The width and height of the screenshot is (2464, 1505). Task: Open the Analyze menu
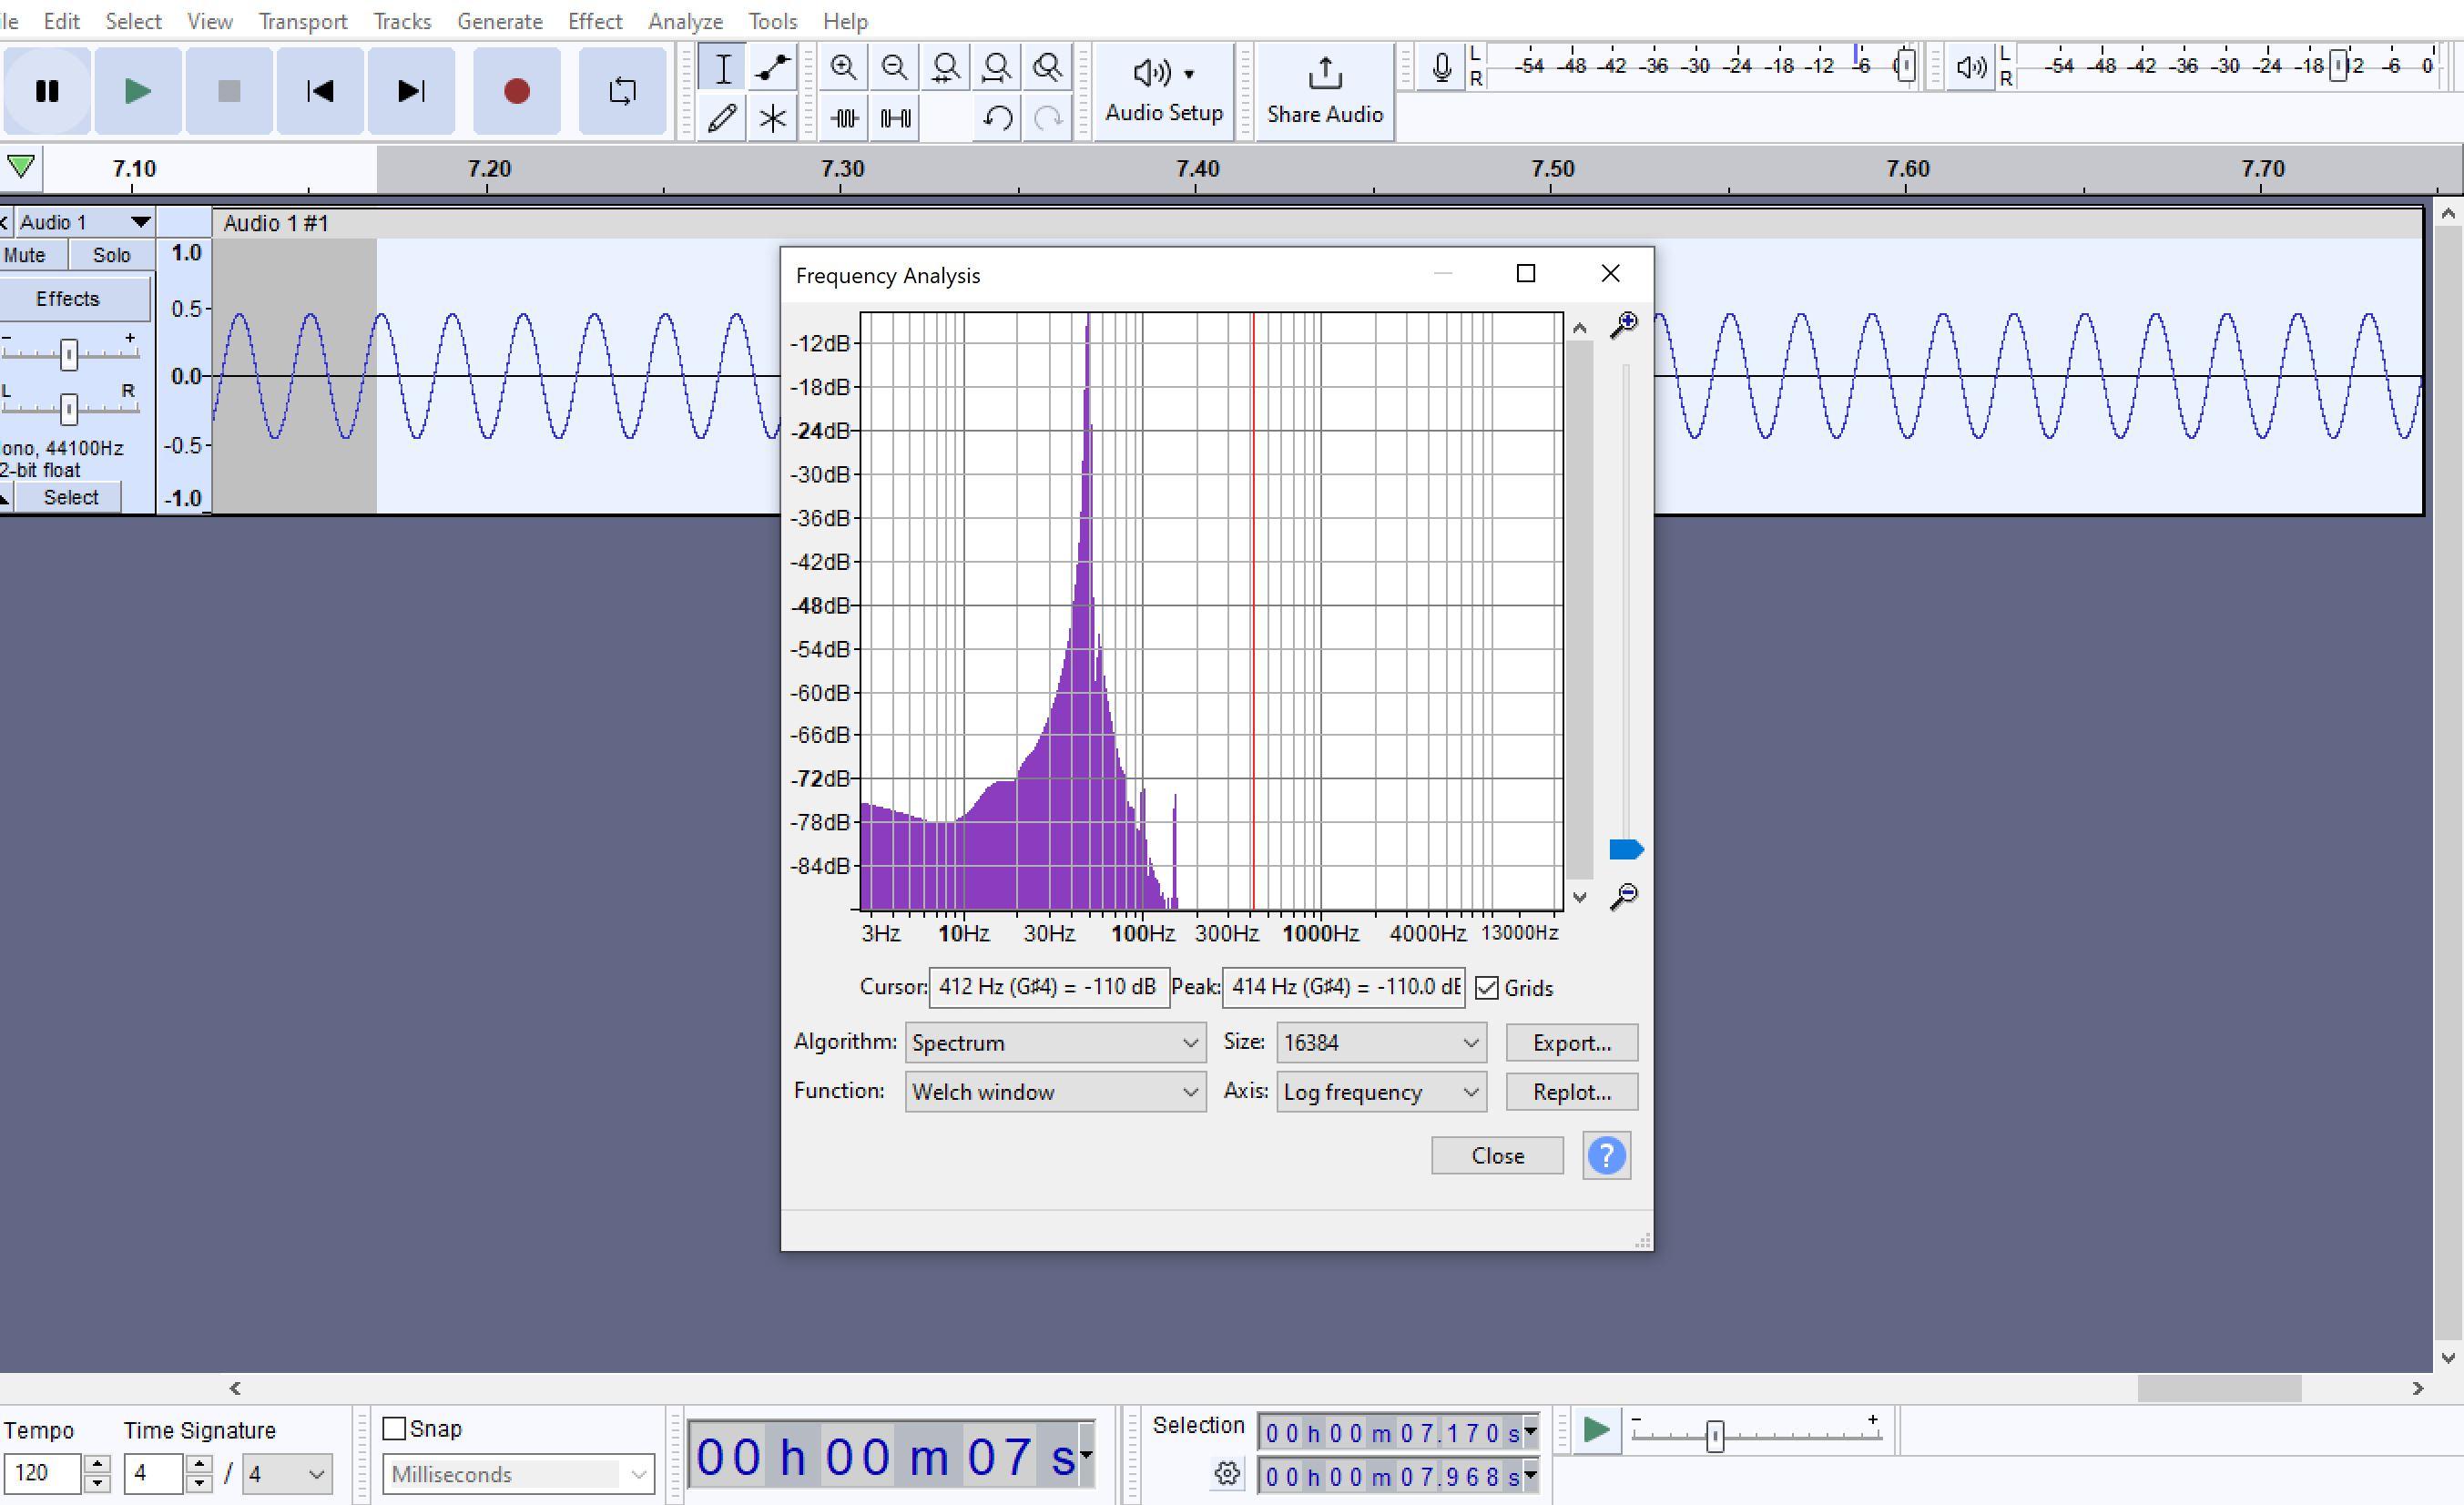coord(685,21)
